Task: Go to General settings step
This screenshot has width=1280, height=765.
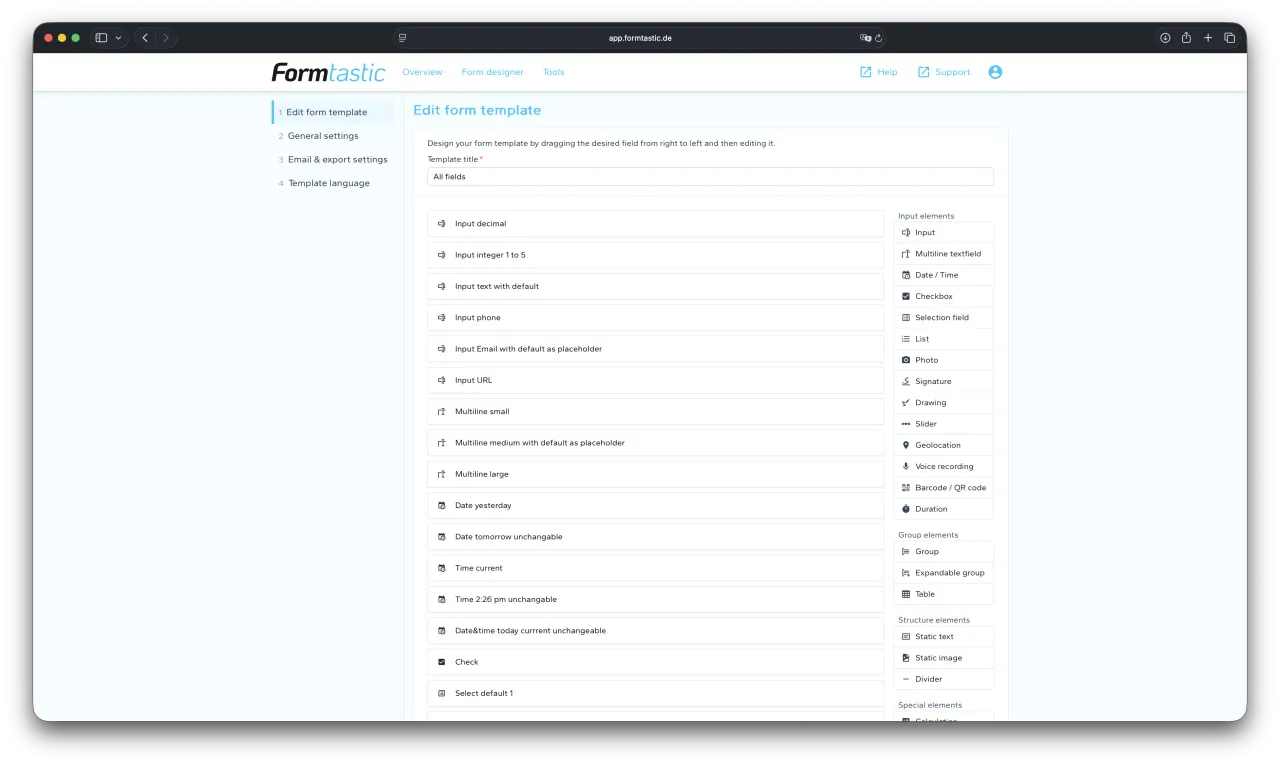Action: click(x=323, y=136)
